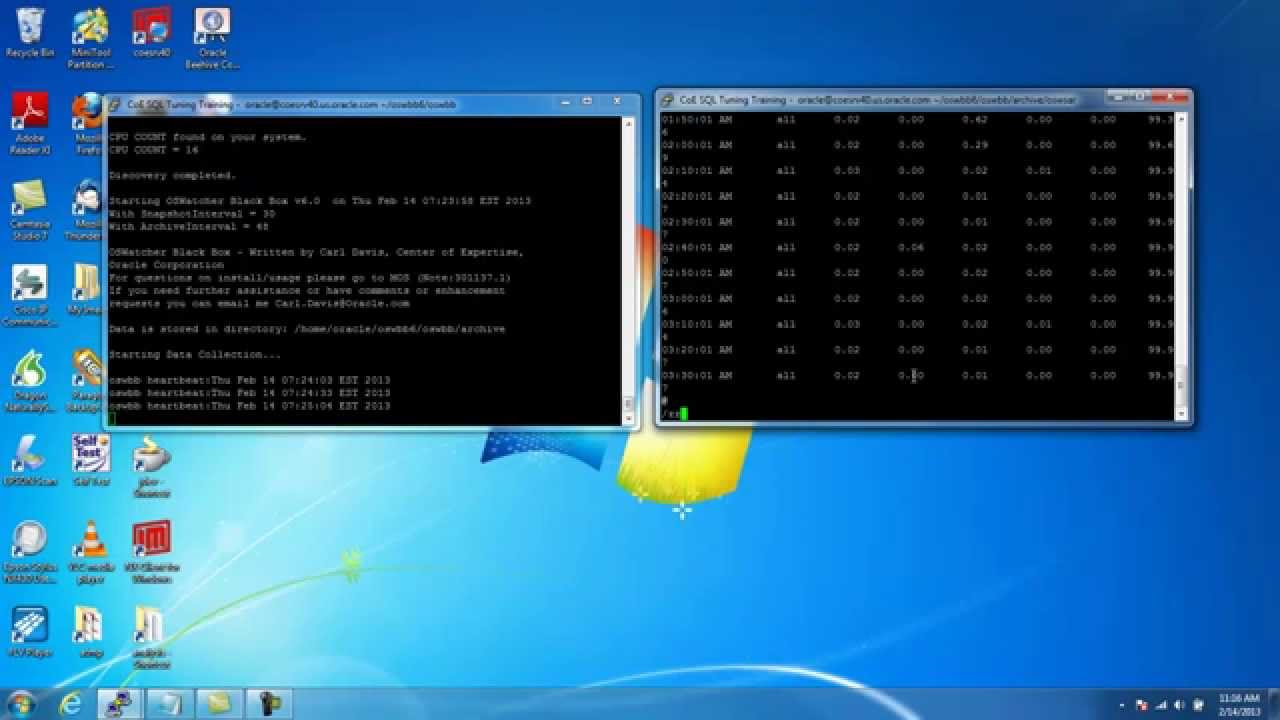Open the backup football-icon desktop shortcut
Image resolution: width=1280 pixels, height=720 pixels.
(x=88, y=381)
